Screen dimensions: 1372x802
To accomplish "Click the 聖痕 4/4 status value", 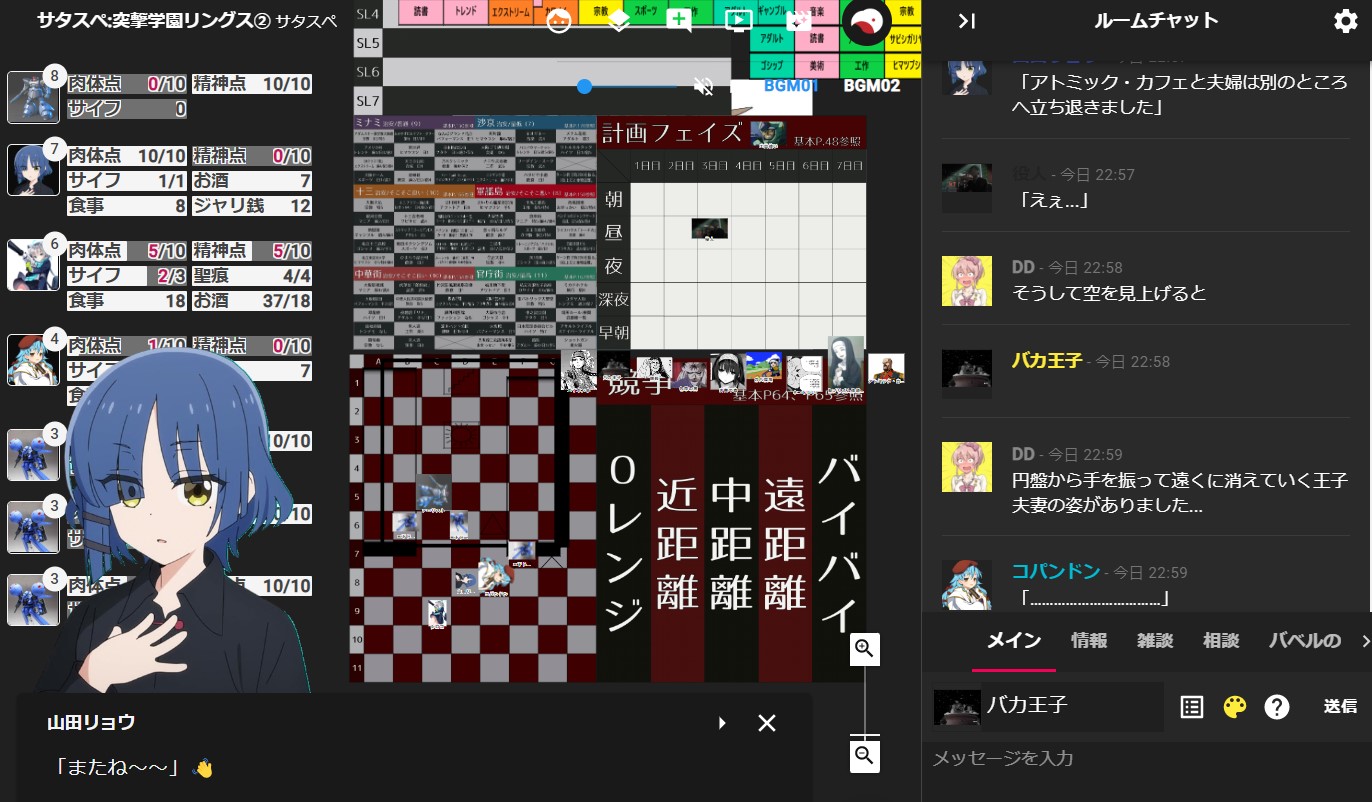I will click(x=252, y=275).
